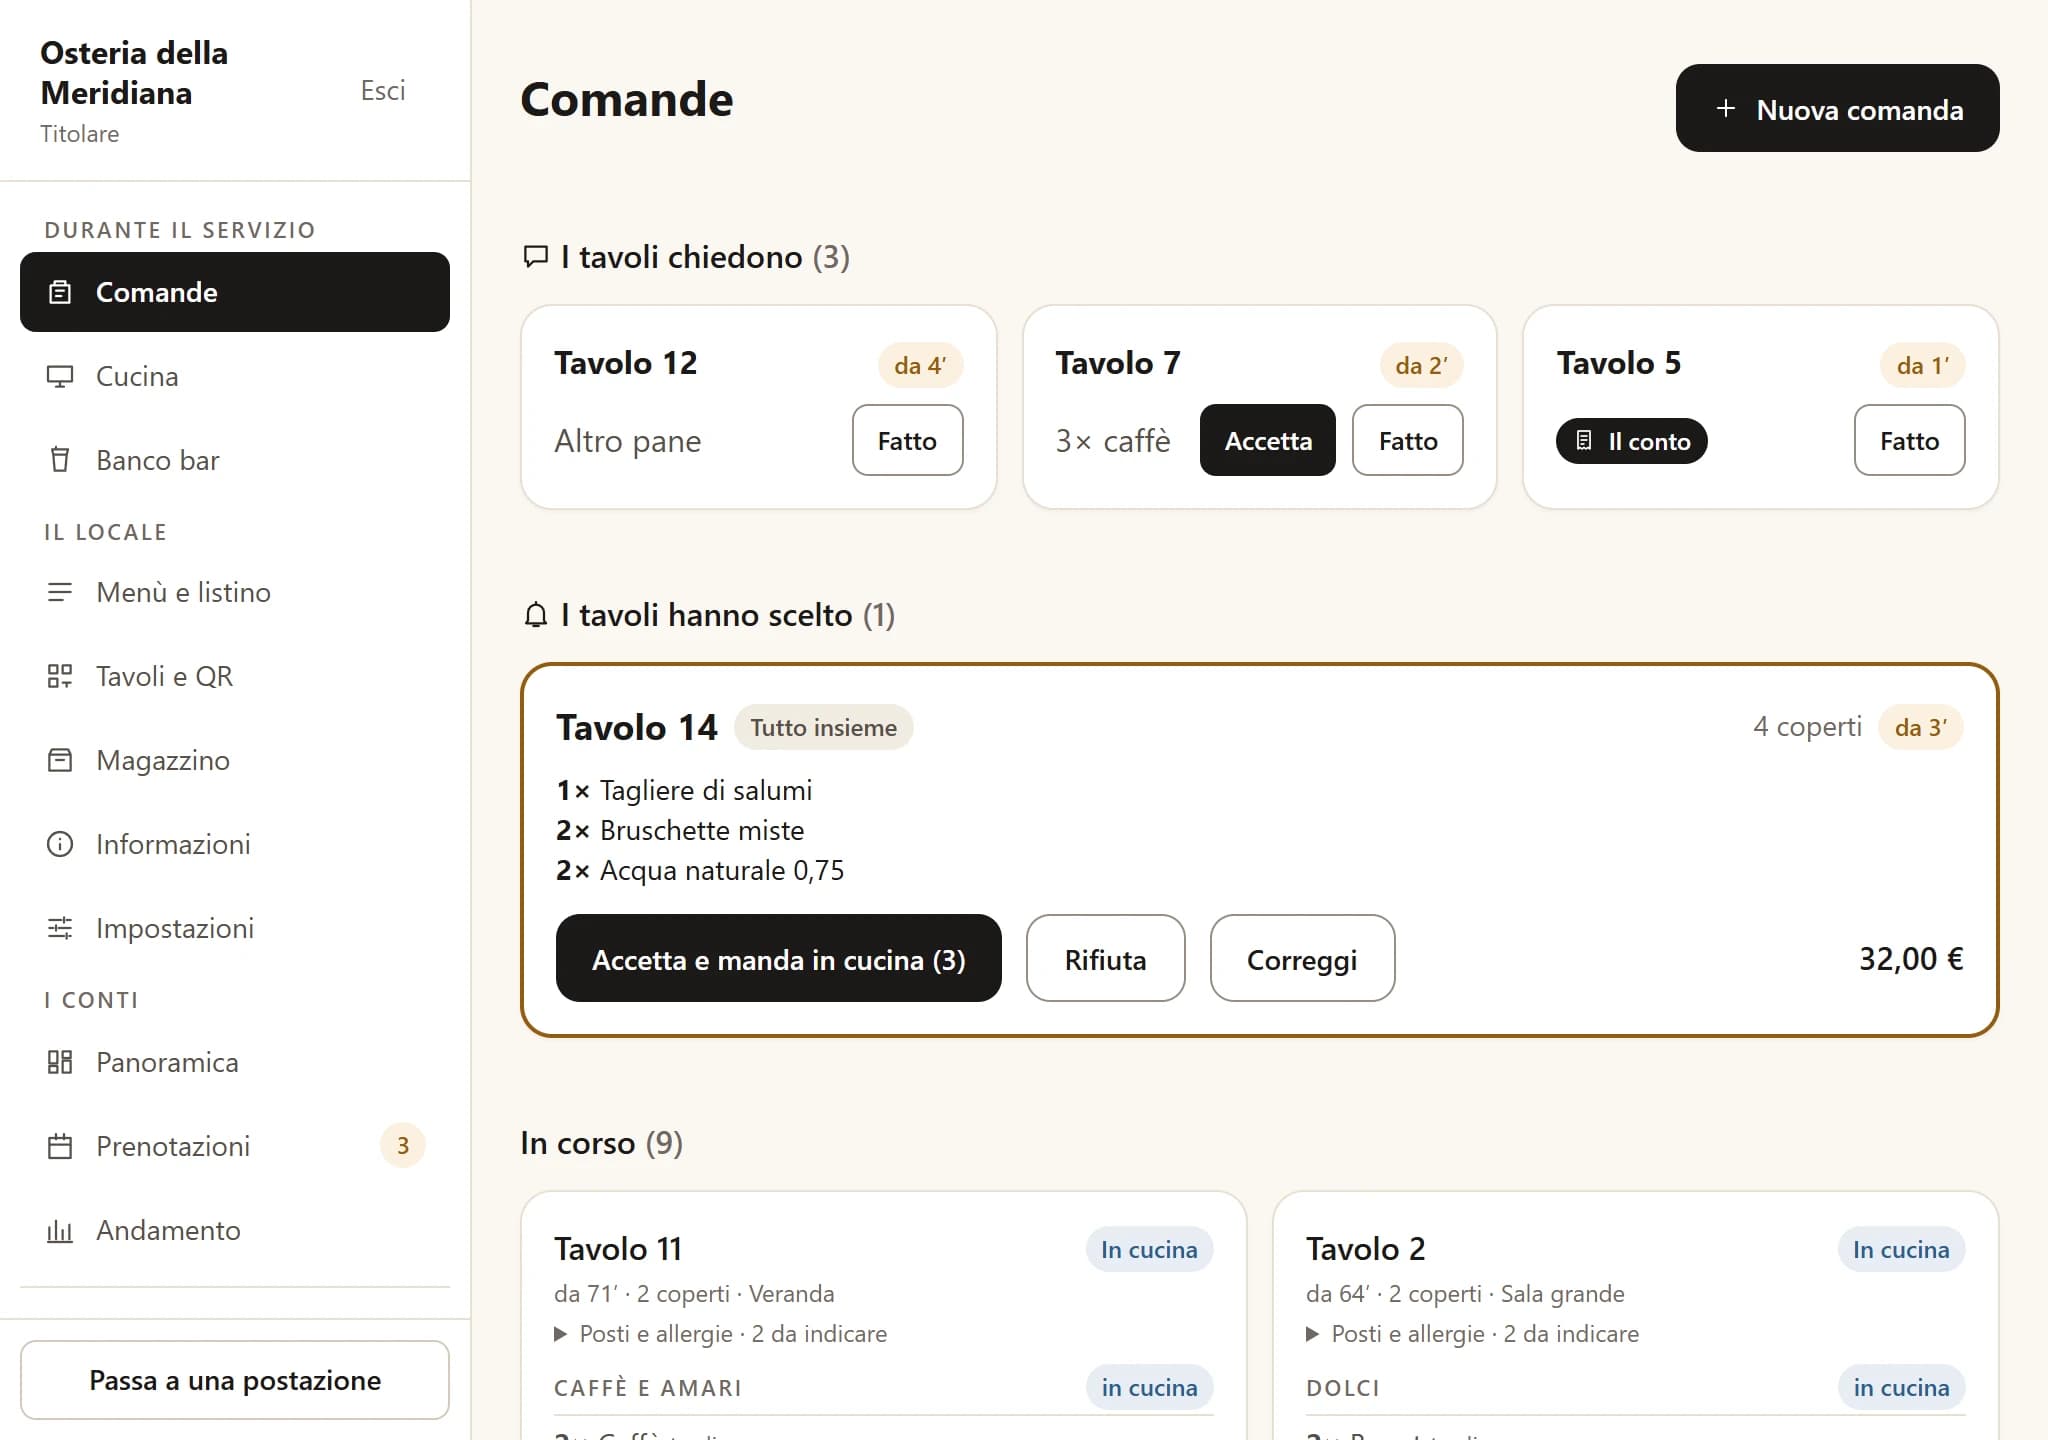Click the Menù e listino lines icon
Screen dimensions: 2048x1440
[x=60, y=592]
